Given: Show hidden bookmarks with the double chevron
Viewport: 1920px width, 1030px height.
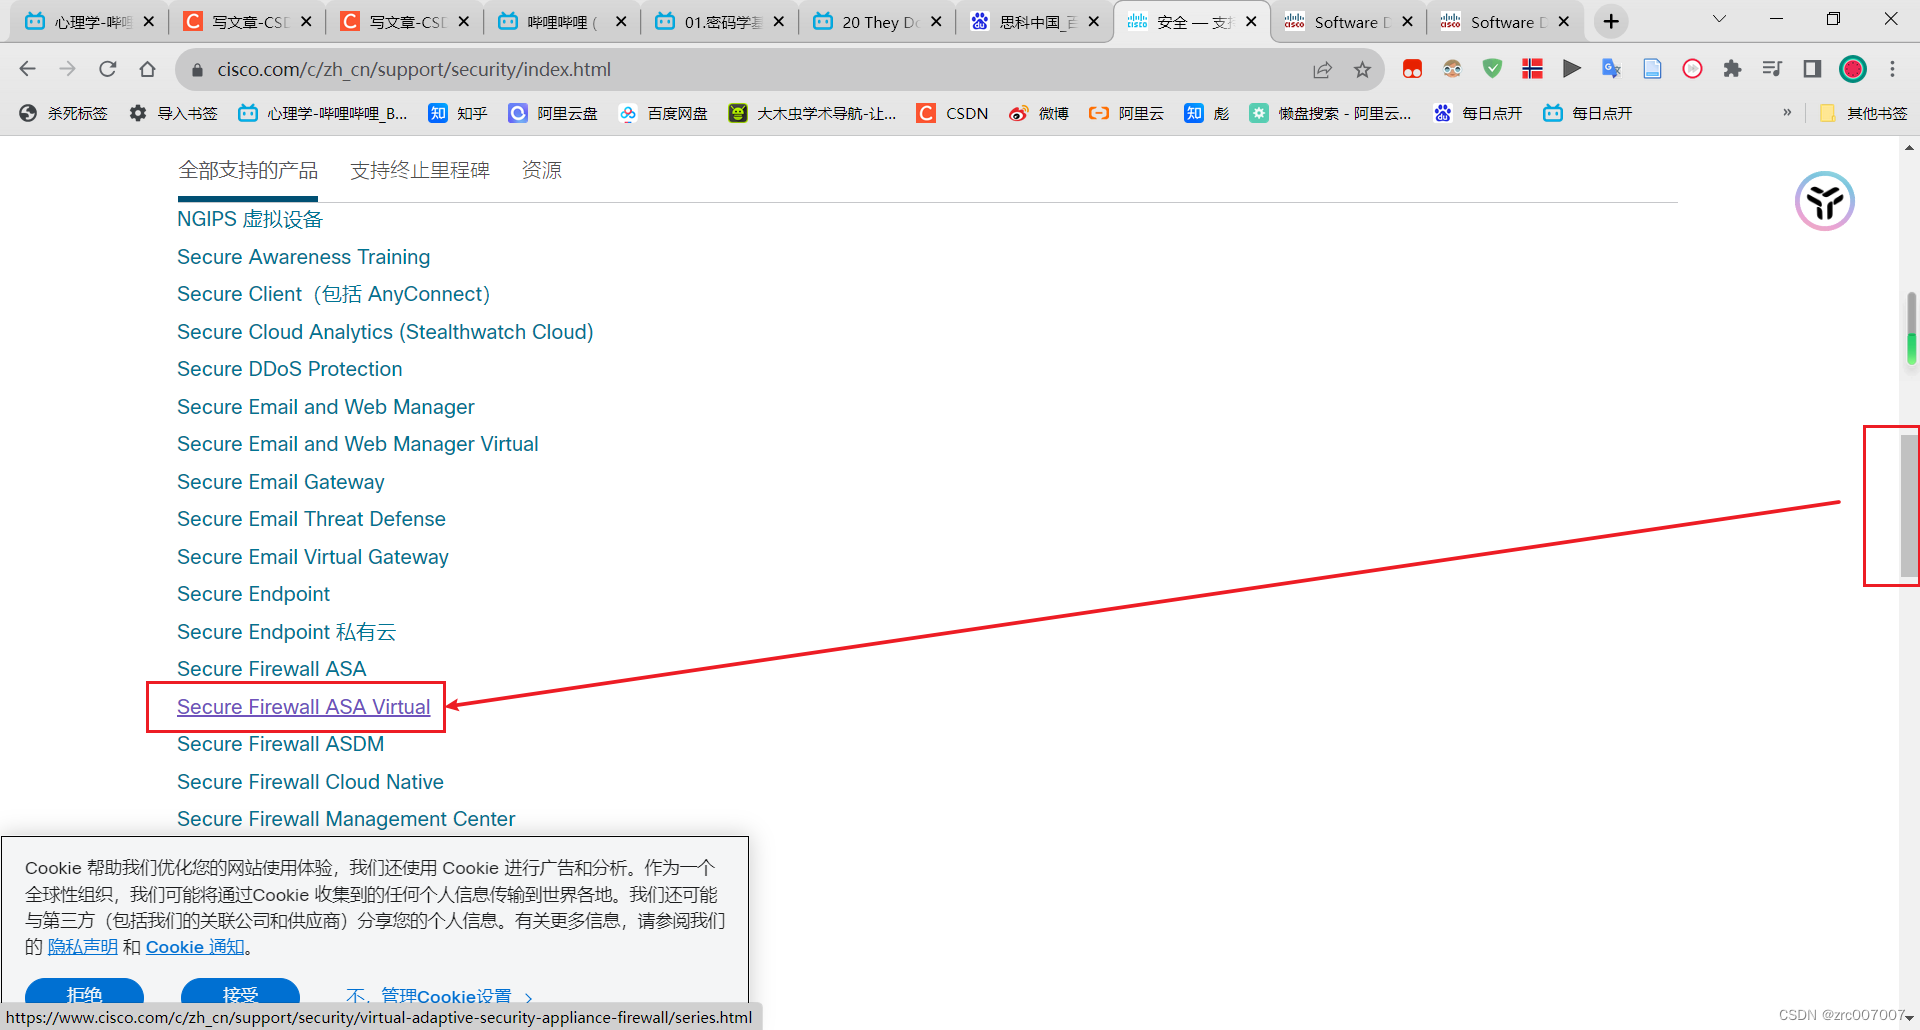Looking at the screenshot, I should (x=1787, y=112).
